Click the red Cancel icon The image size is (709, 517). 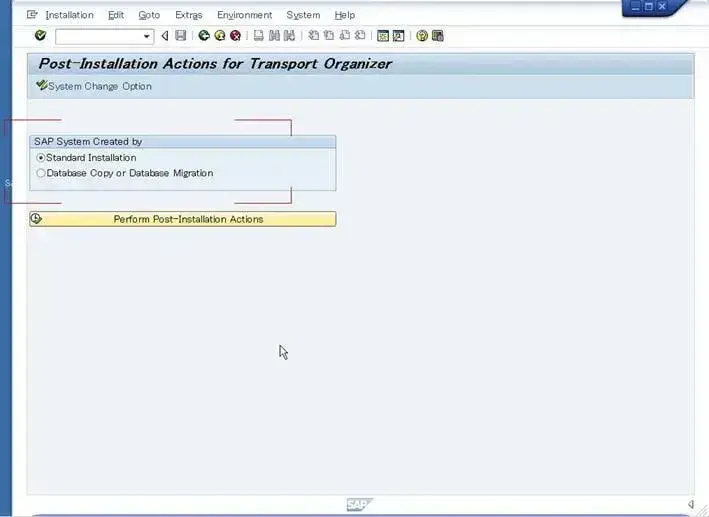[235, 35]
